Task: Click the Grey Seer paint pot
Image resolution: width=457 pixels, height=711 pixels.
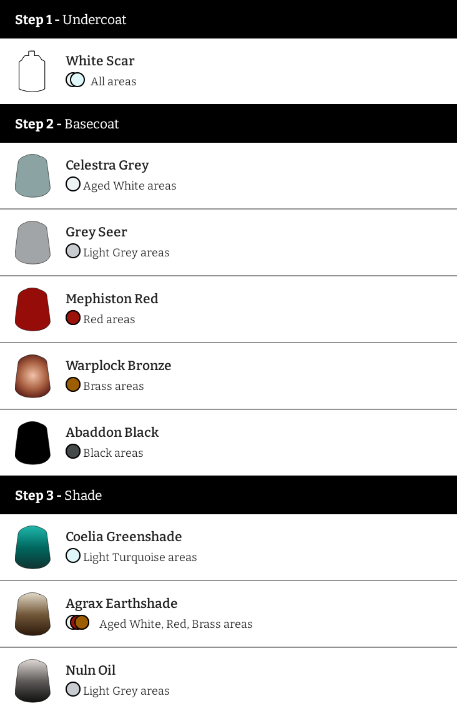Action: [33, 242]
